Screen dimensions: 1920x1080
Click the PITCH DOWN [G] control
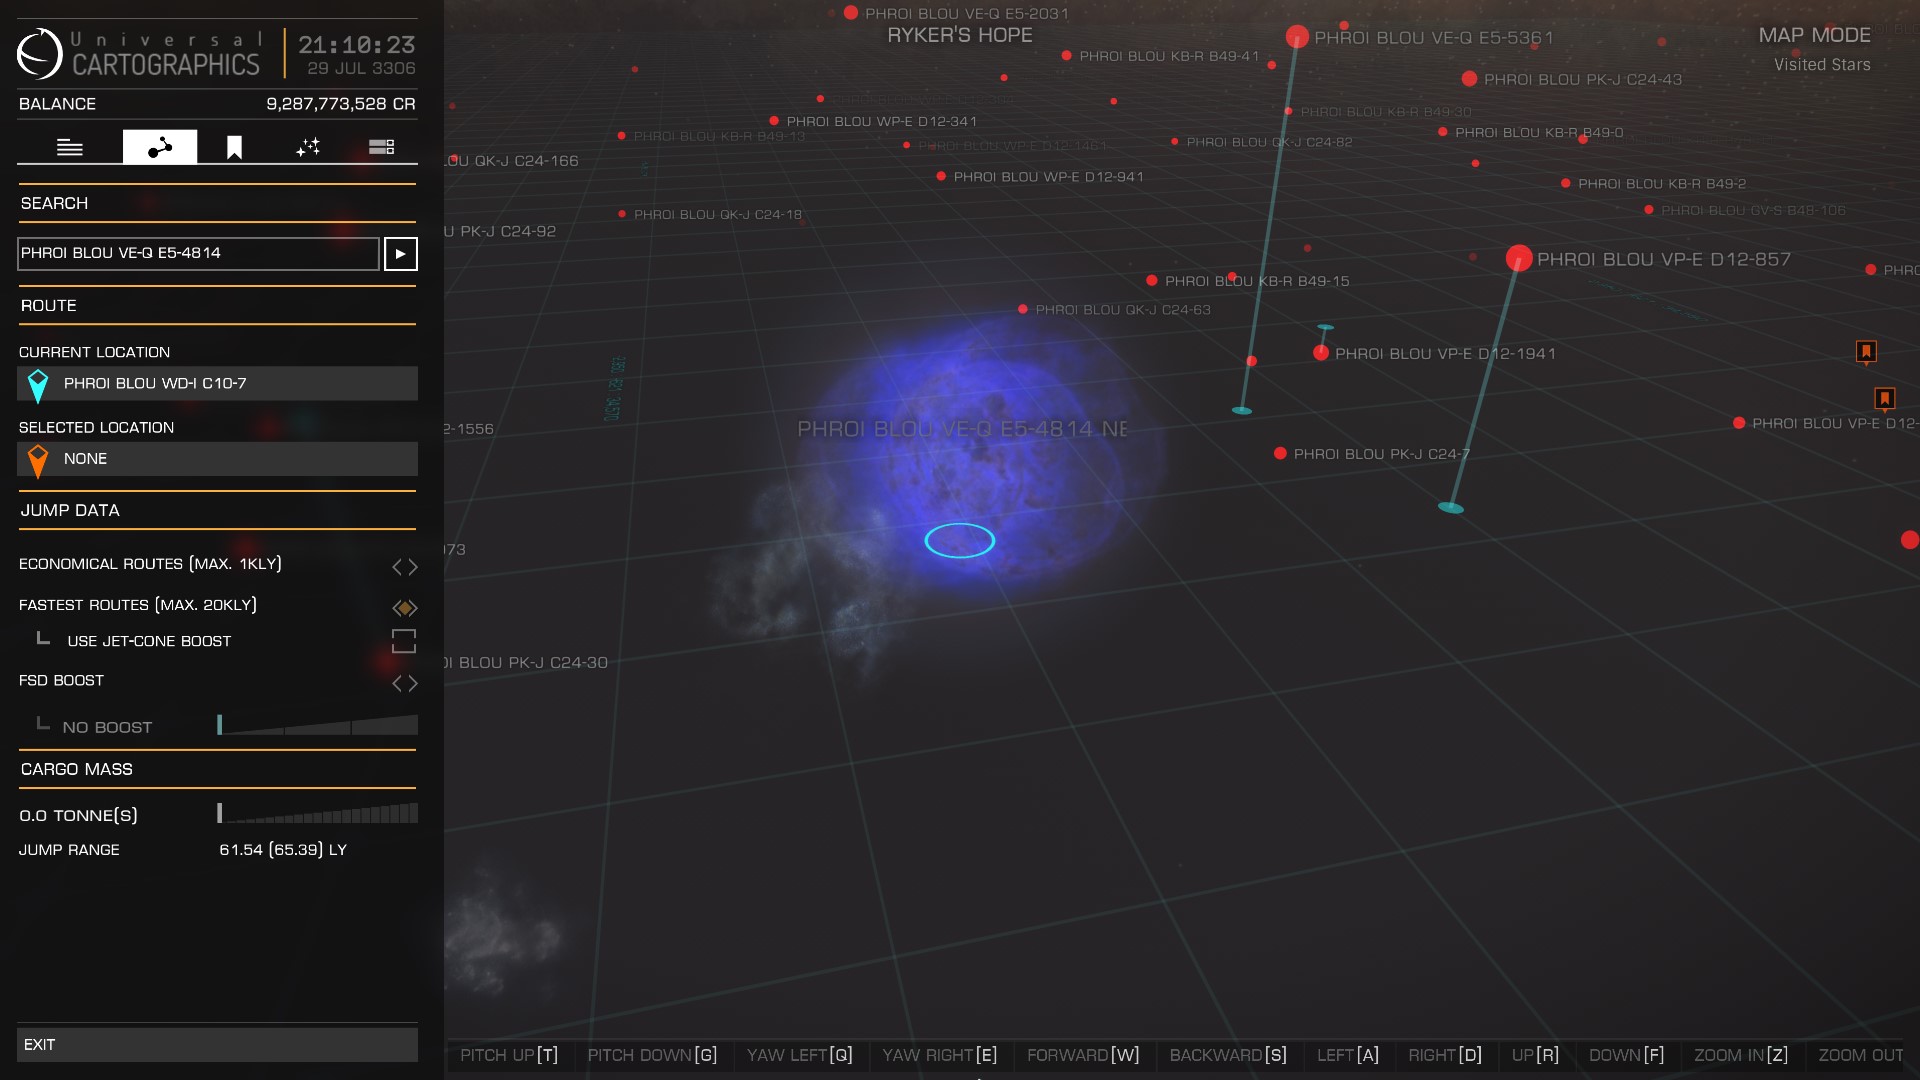click(x=652, y=1055)
